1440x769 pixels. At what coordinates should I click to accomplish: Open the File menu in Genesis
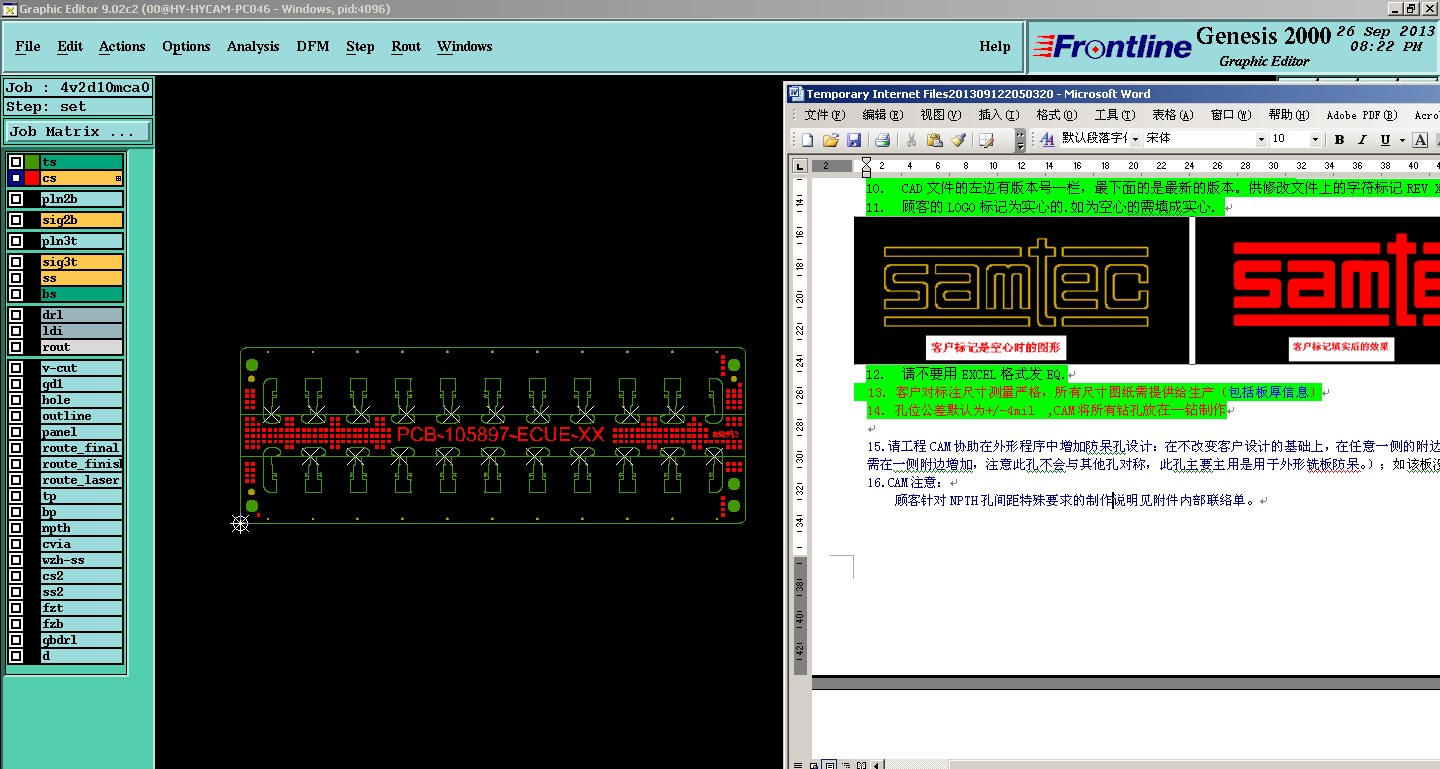coord(28,46)
